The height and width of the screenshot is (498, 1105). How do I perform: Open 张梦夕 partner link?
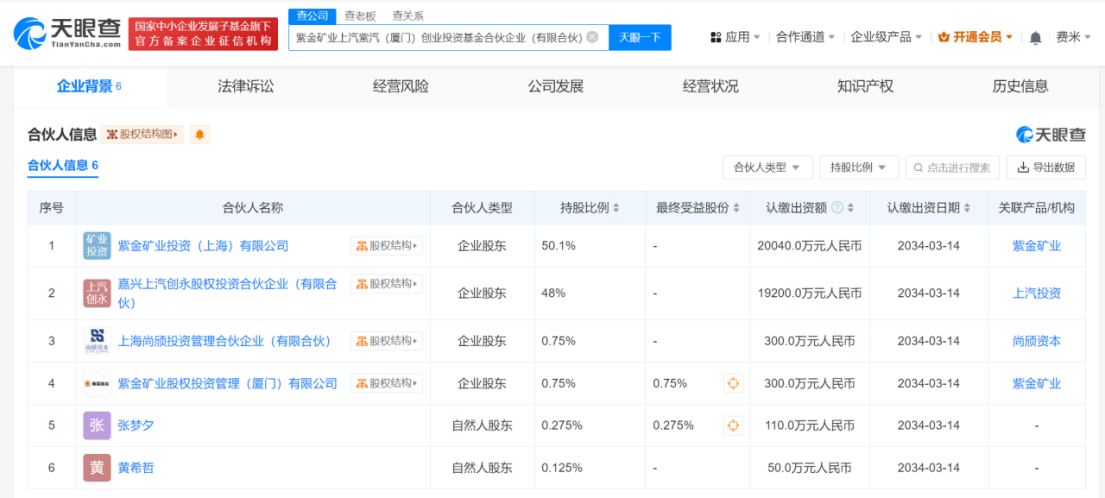coord(135,425)
